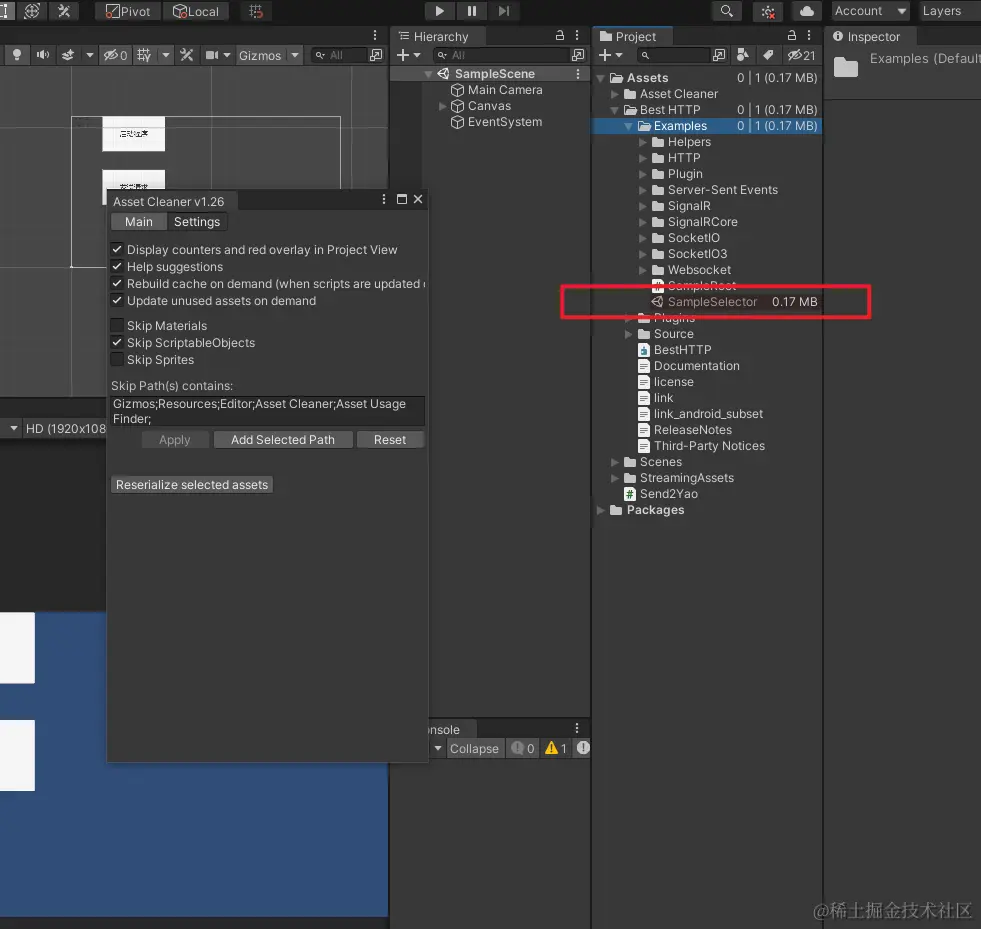Uncheck Help suggestions
The width and height of the screenshot is (981, 929).
[x=117, y=266]
